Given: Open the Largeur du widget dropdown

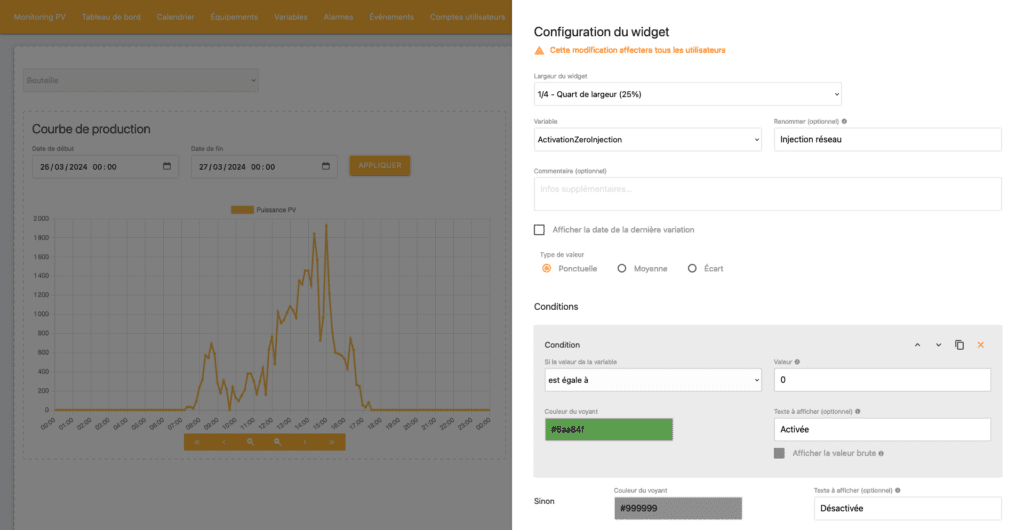Looking at the screenshot, I should (687, 94).
